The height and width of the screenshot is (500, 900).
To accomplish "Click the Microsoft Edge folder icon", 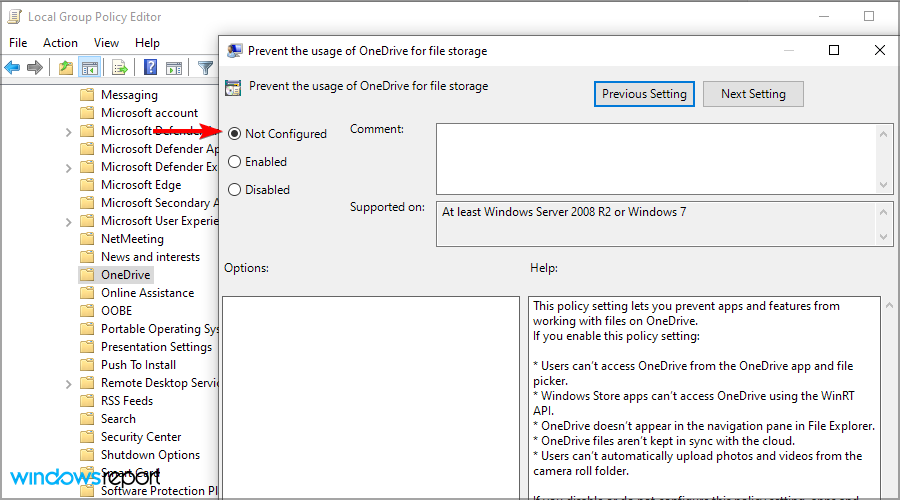I will [87, 185].
